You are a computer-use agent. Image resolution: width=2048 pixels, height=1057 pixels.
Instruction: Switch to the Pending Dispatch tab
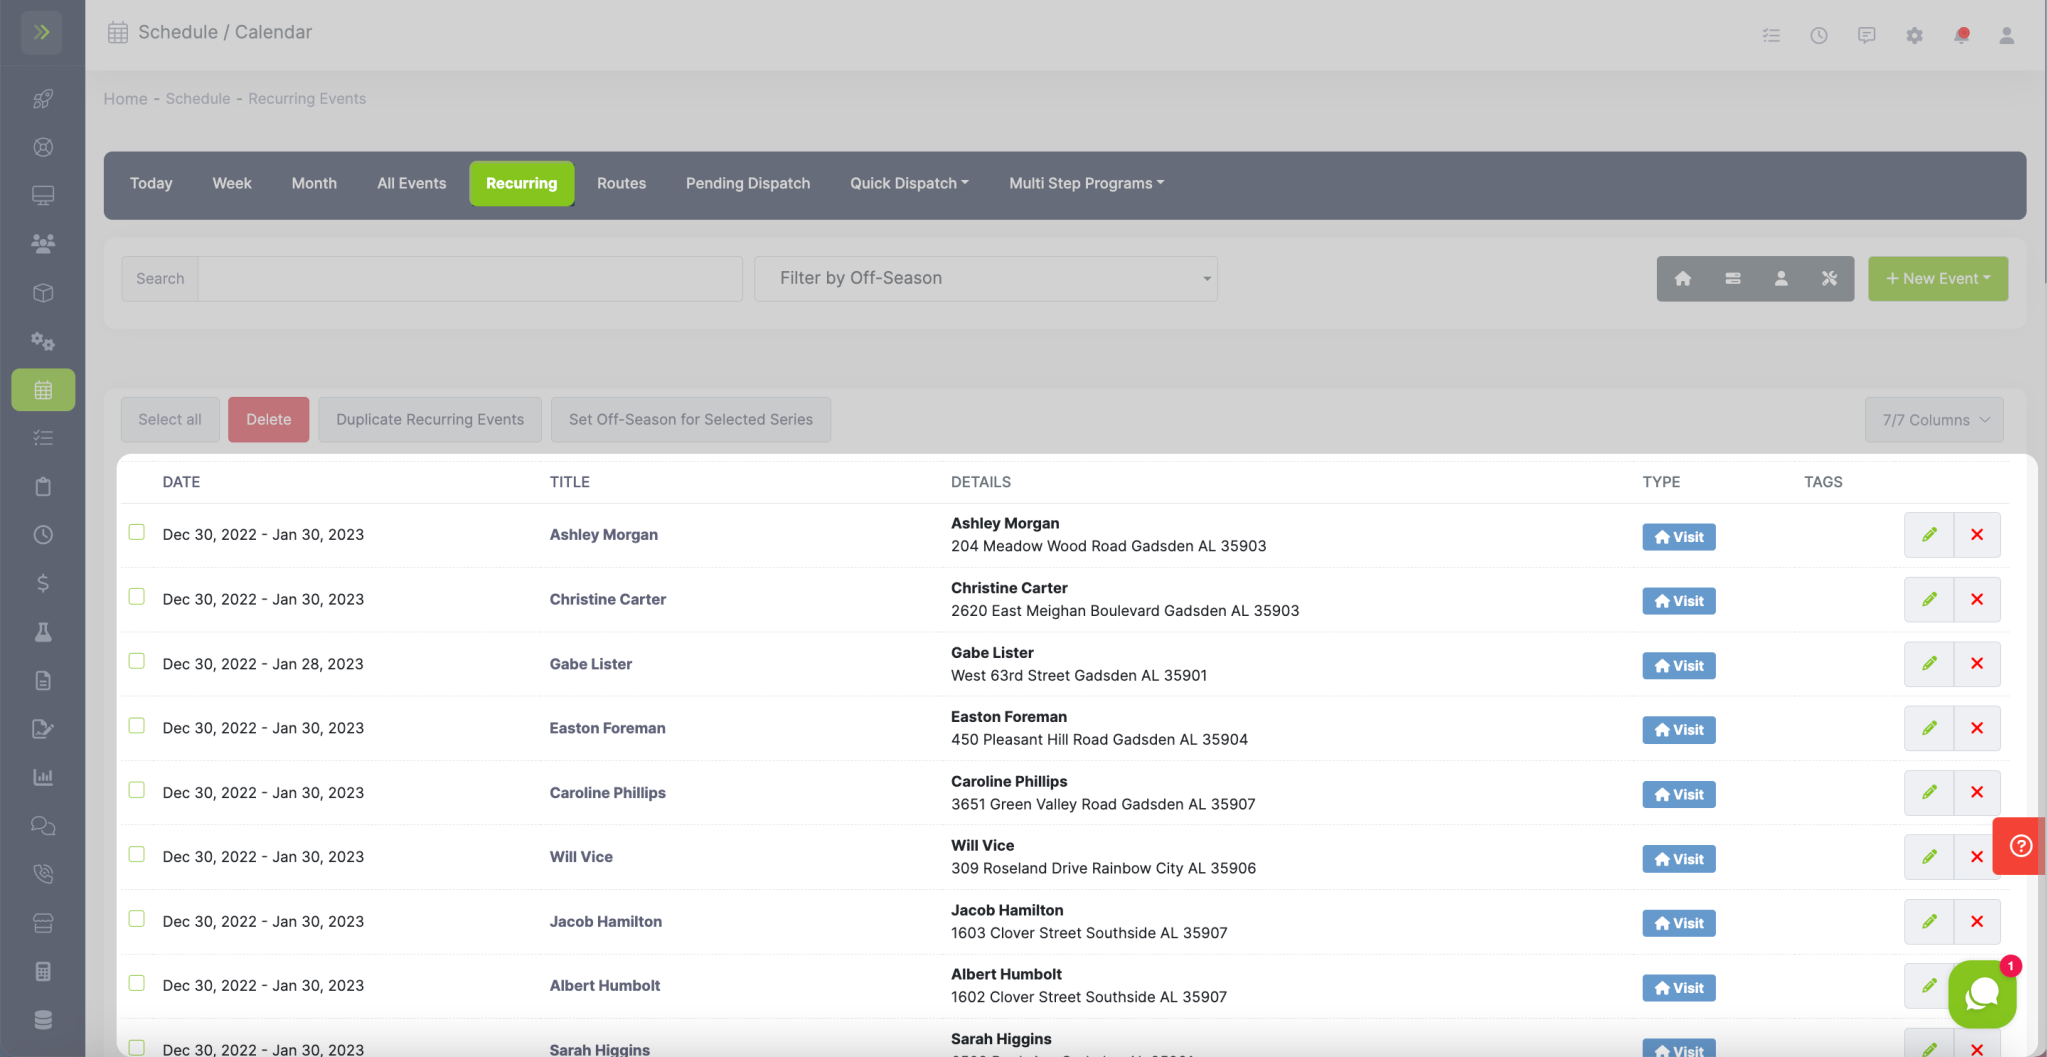pyautogui.click(x=747, y=183)
